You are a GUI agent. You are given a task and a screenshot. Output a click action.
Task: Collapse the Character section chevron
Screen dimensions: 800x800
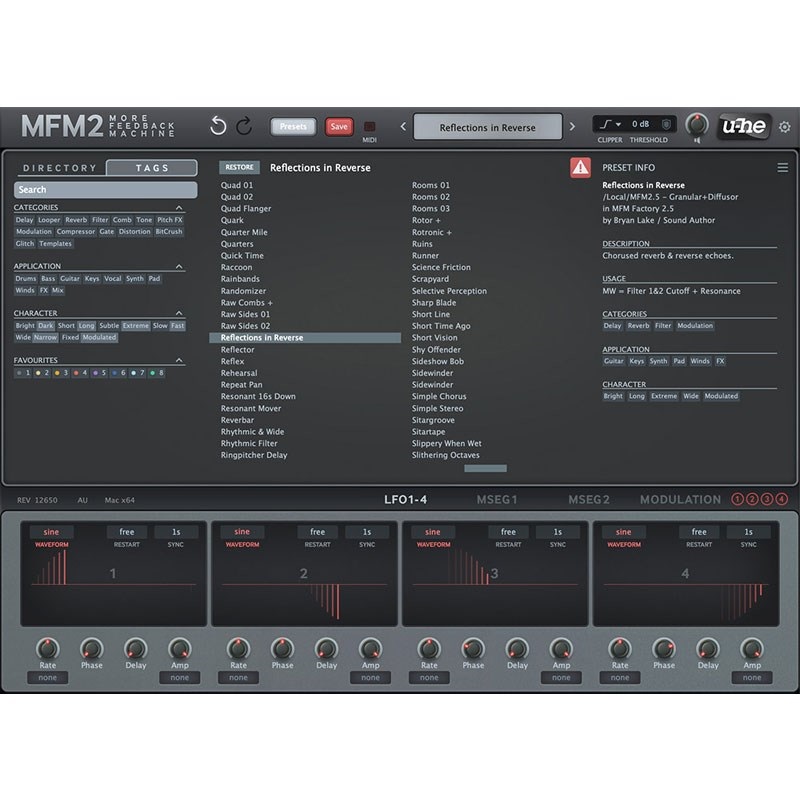pos(179,313)
